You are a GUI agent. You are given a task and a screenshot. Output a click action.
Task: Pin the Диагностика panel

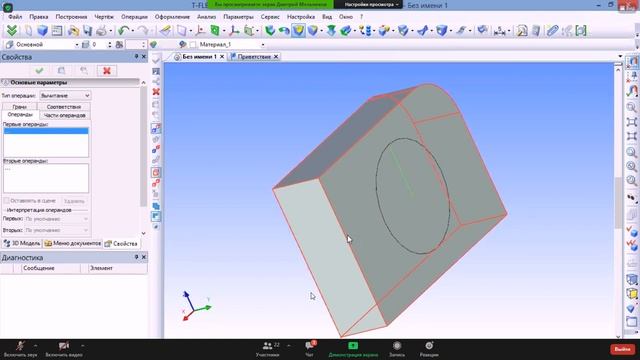136,257
